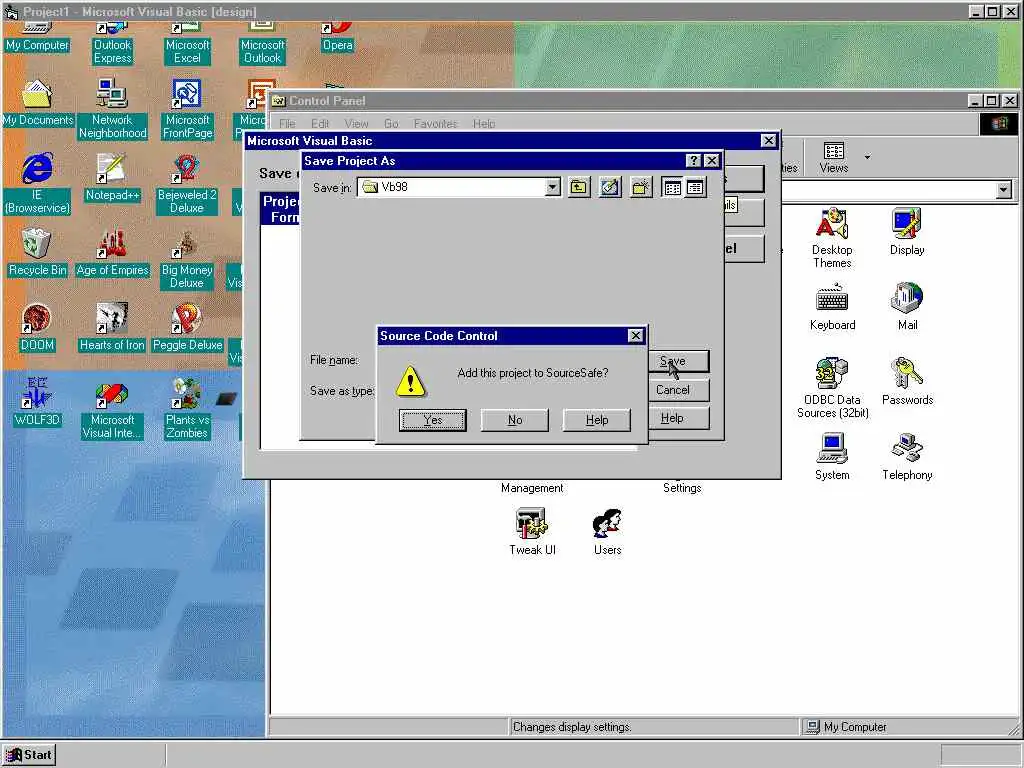
Task: Select Peggle Deluxe desktop shortcut
Action: 187,328
